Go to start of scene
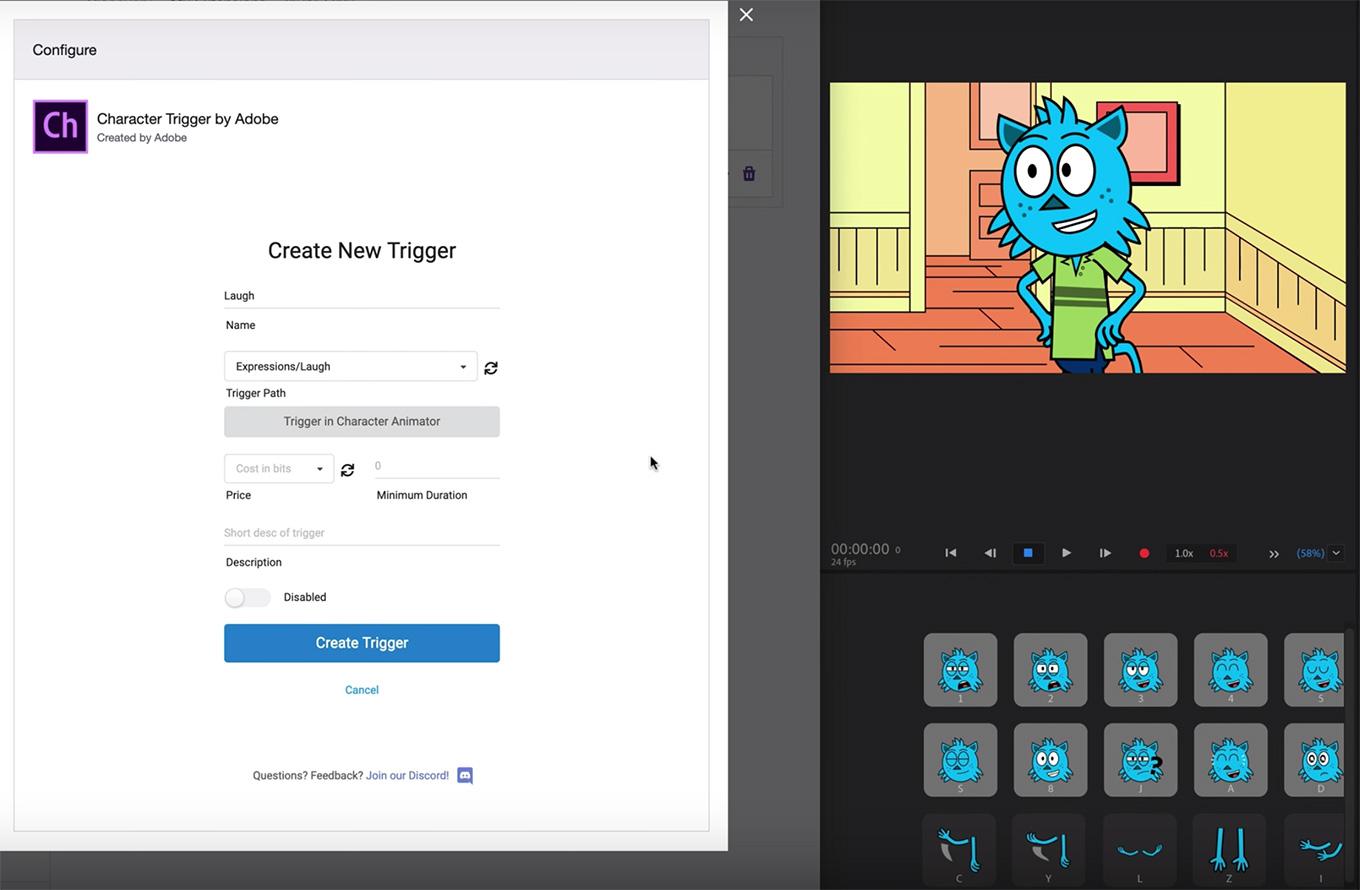 coord(951,553)
